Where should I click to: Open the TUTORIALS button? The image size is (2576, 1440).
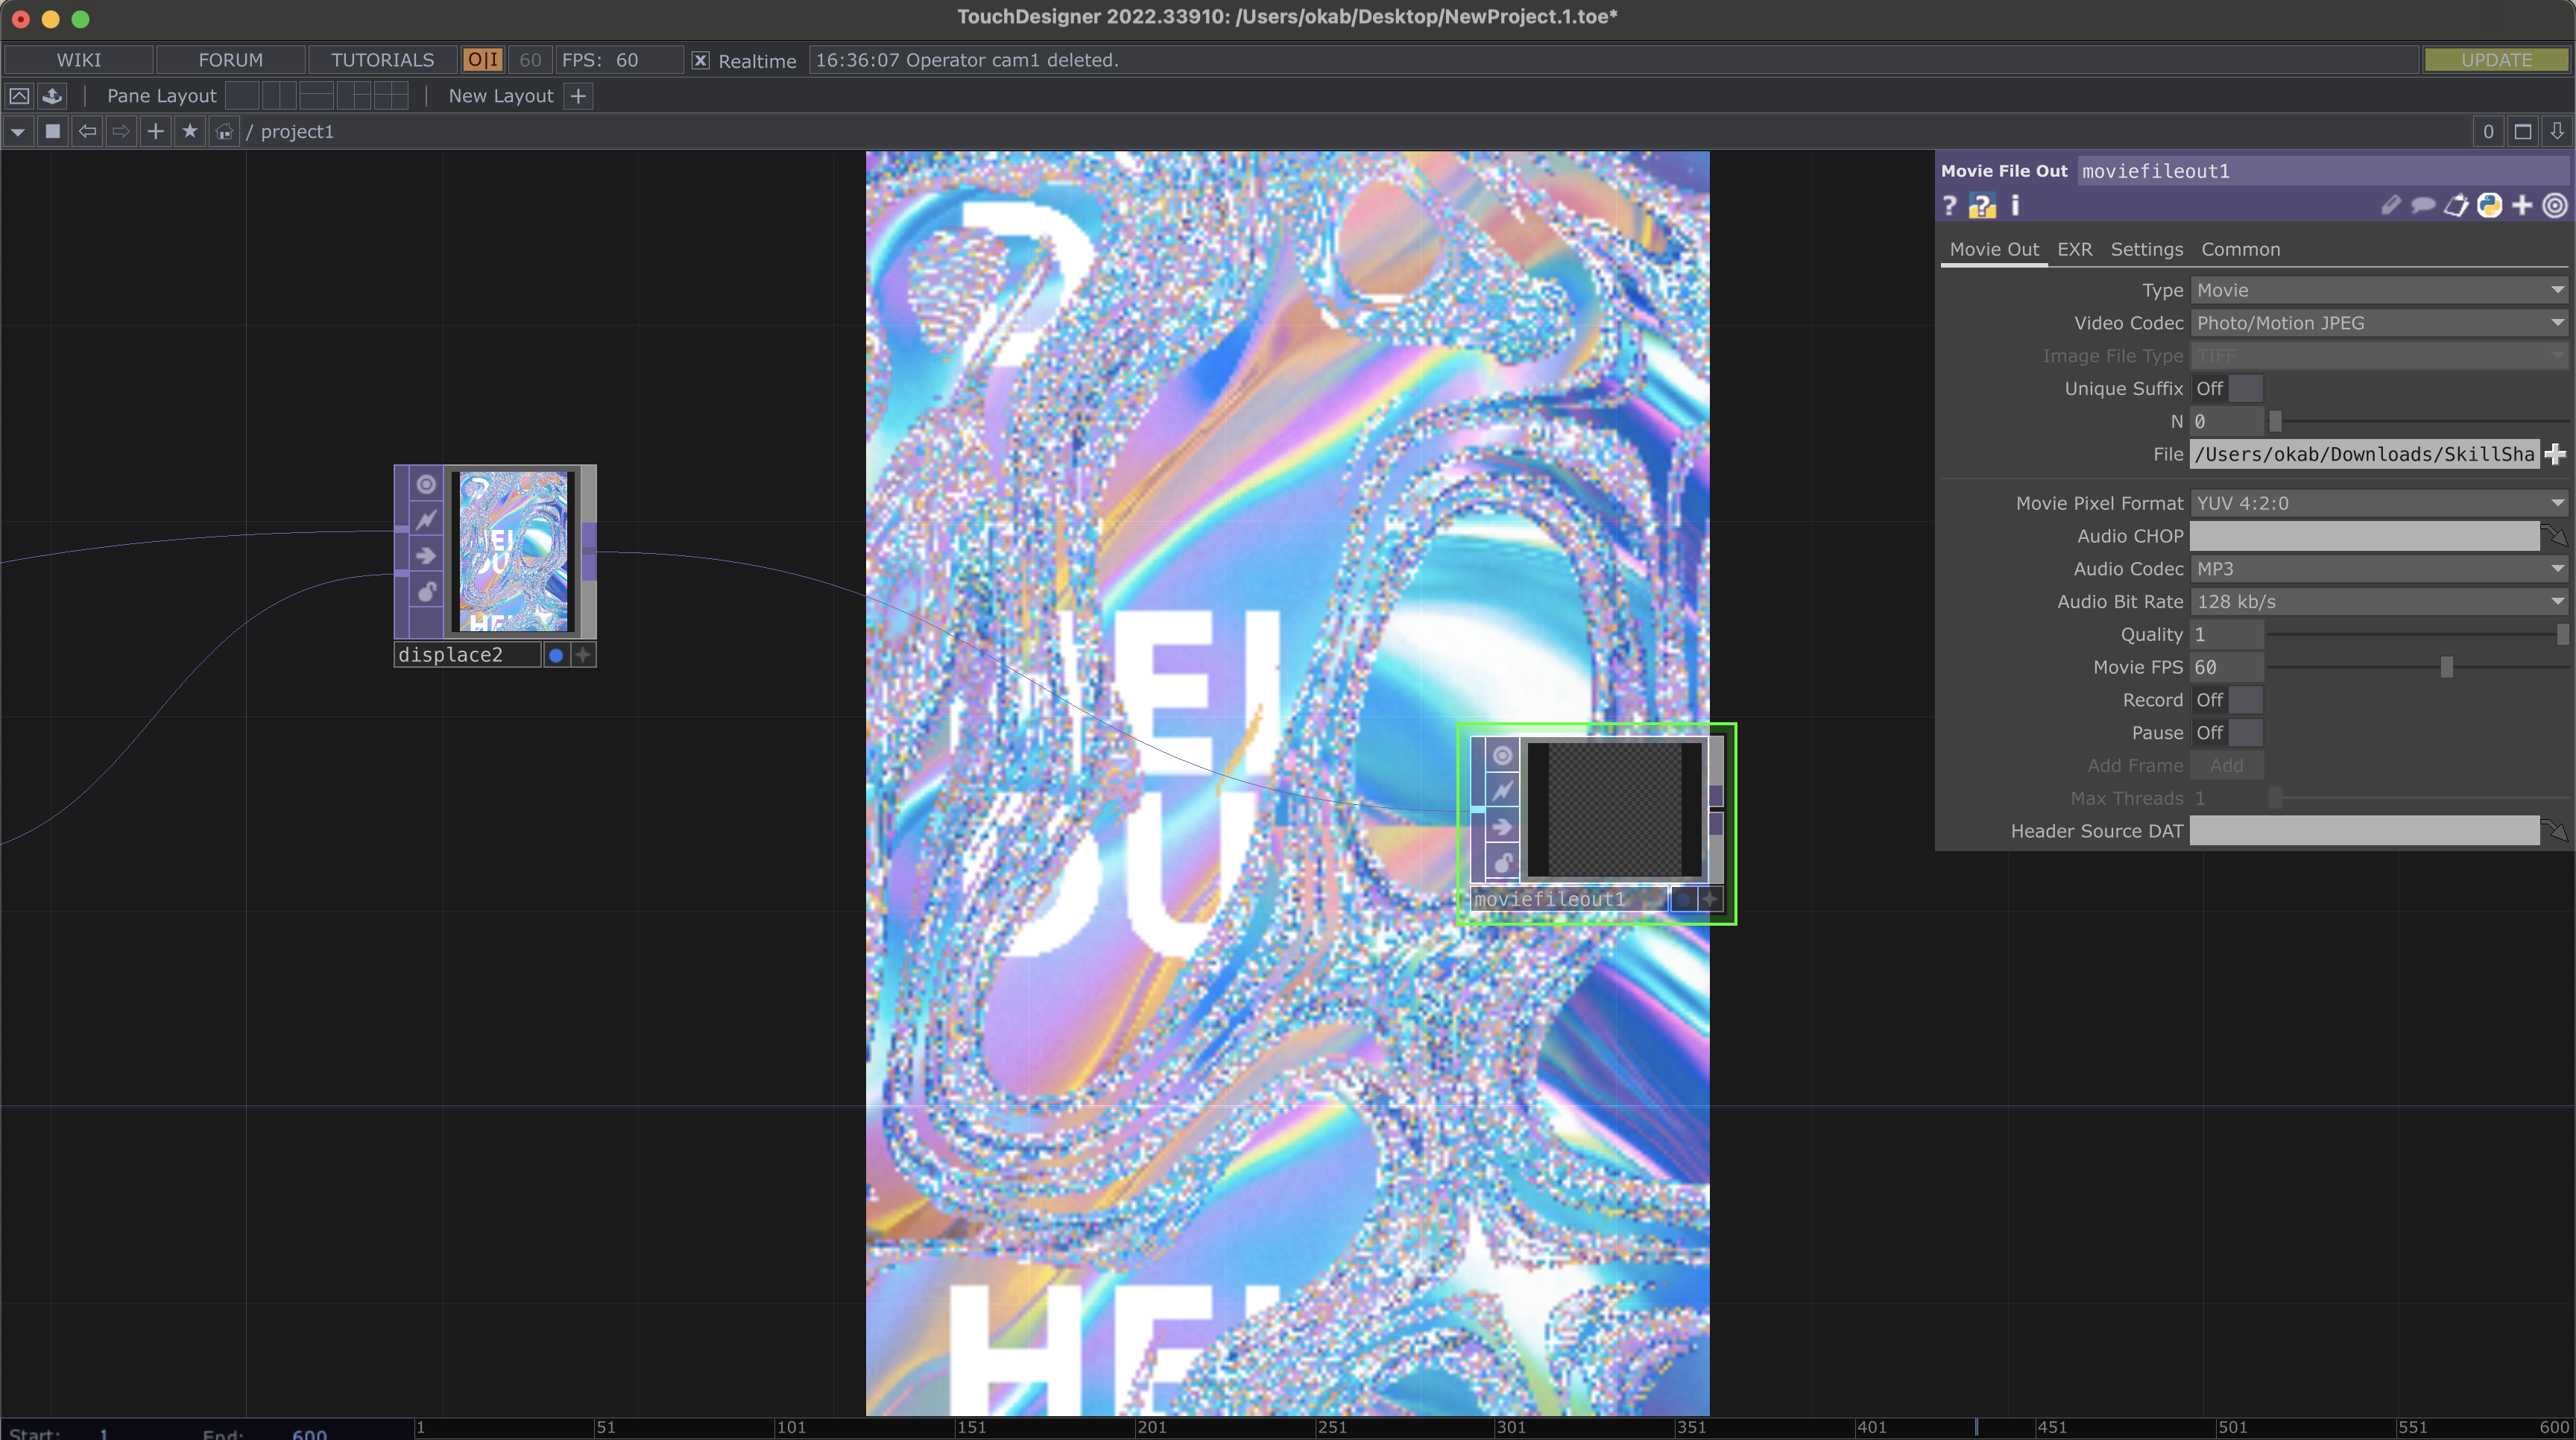pyautogui.click(x=382, y=60)
